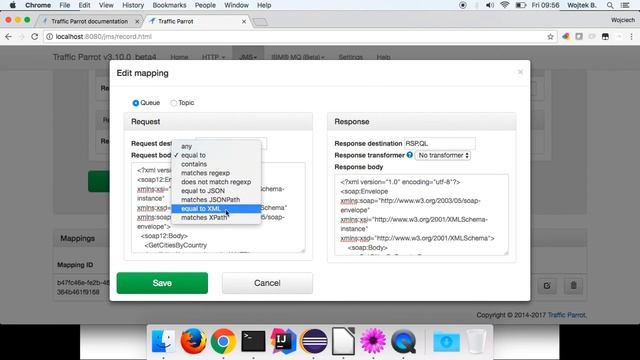Choose 'does not match regexp' option
This screenshot has height=360, width=640.
pyautogui.click(x=216, y=182)
